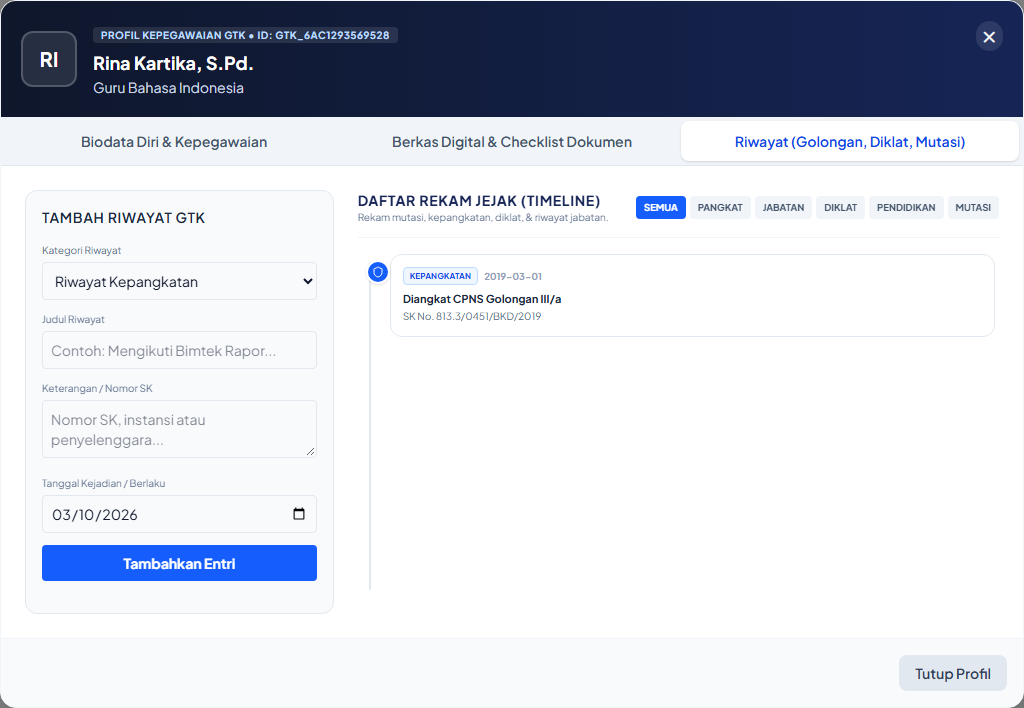Filter timeline by PANGKAT
1024x708 pixels.
(720, 208)
